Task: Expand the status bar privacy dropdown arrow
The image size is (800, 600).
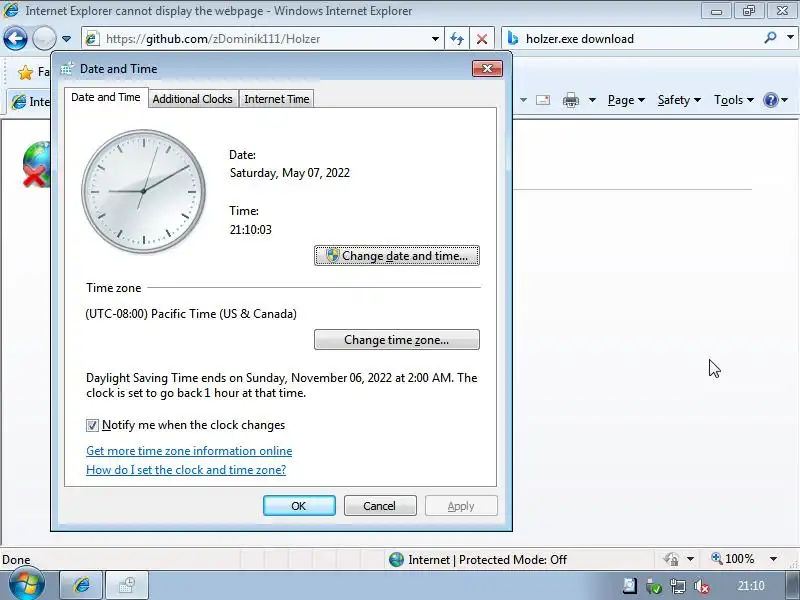Action: click(690, 559)
